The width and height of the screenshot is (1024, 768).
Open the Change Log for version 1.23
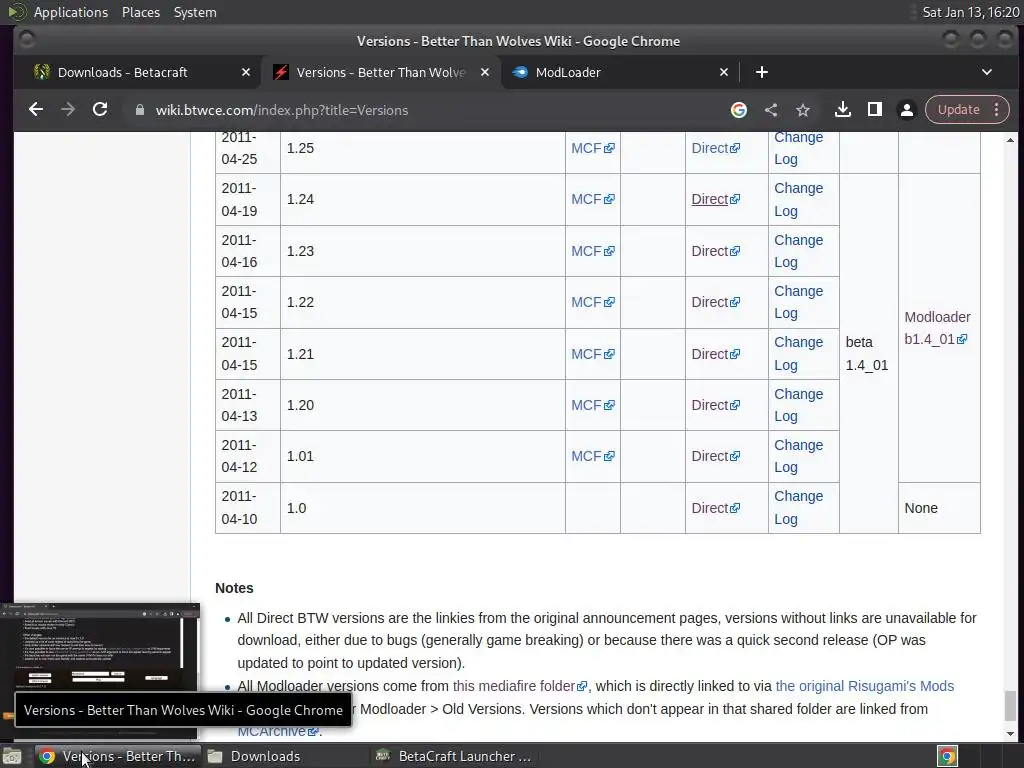click(798, 251)
